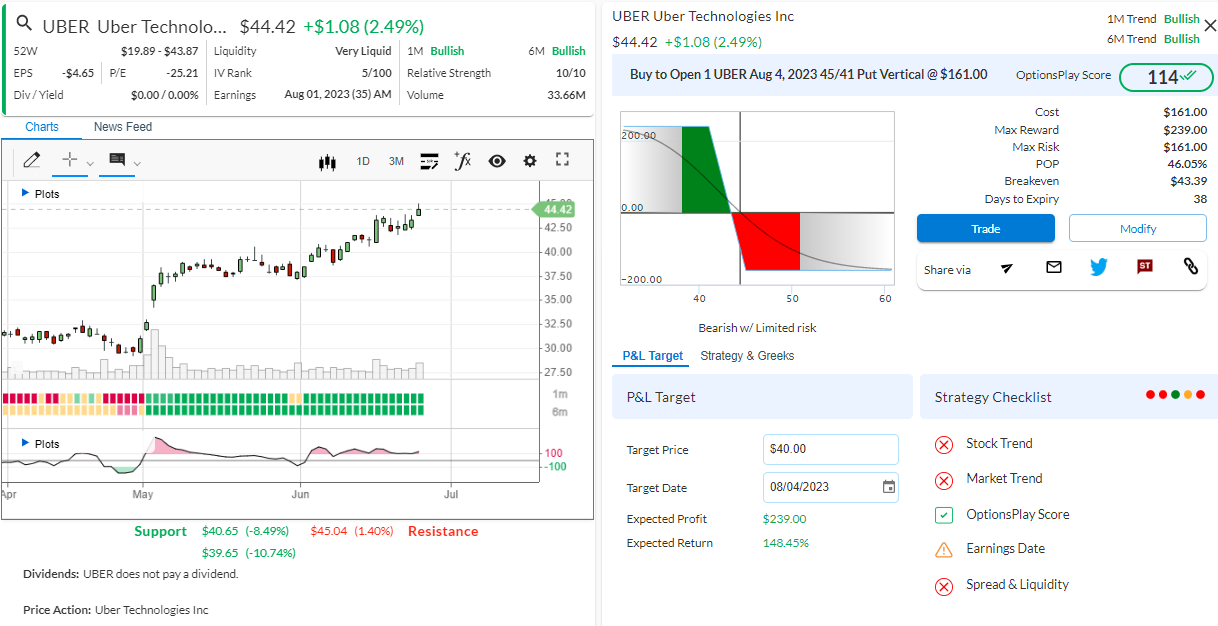Click the blue Trade button
Image resolution: width=1218 pixels, height=626 pixels.
[986, 229]
